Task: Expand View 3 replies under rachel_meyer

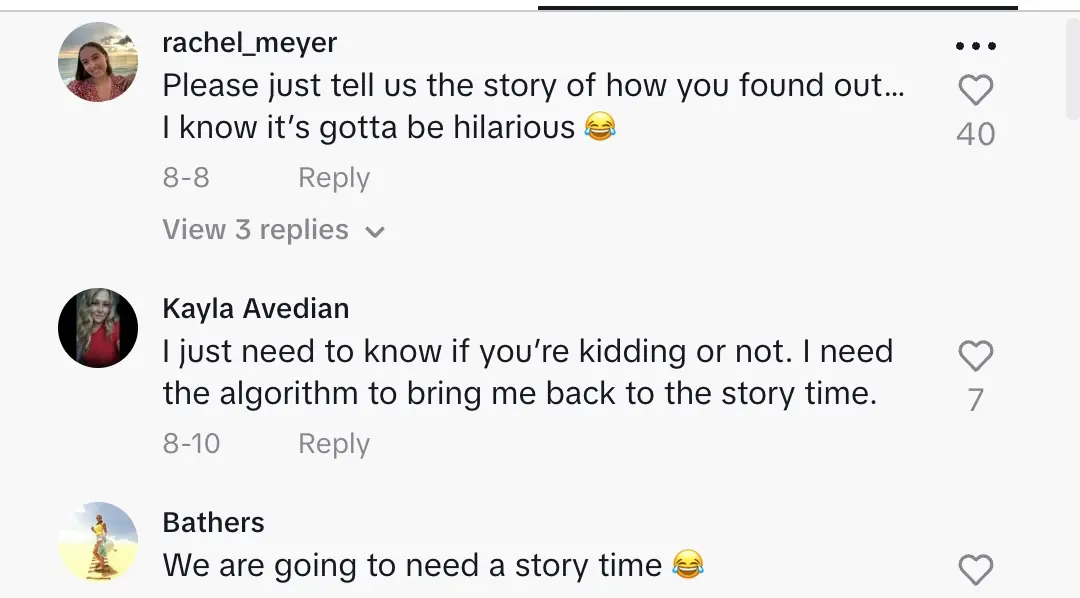Action: tap(255, 230)
